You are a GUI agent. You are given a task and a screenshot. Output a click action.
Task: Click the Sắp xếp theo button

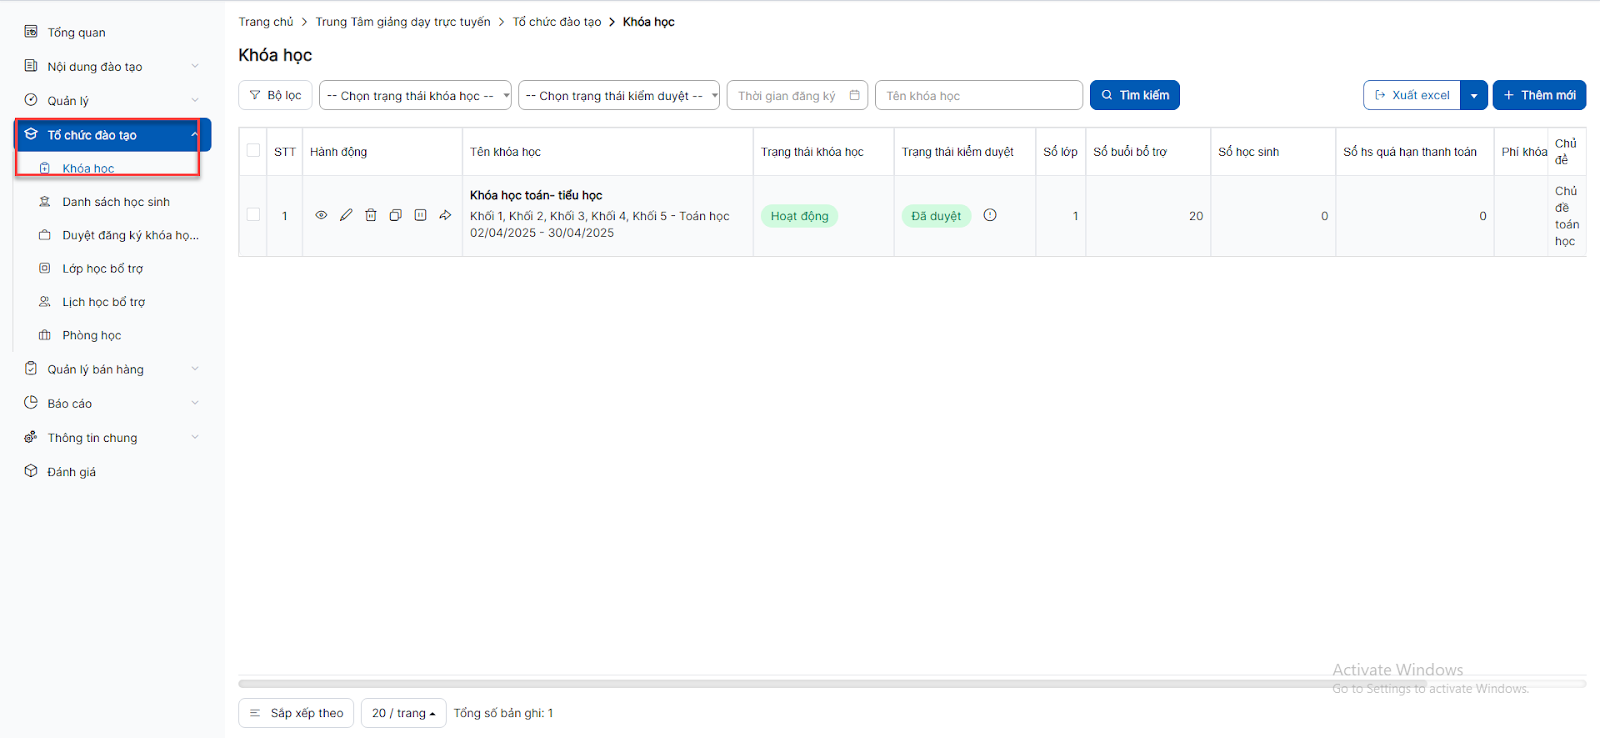coord(296,713)
